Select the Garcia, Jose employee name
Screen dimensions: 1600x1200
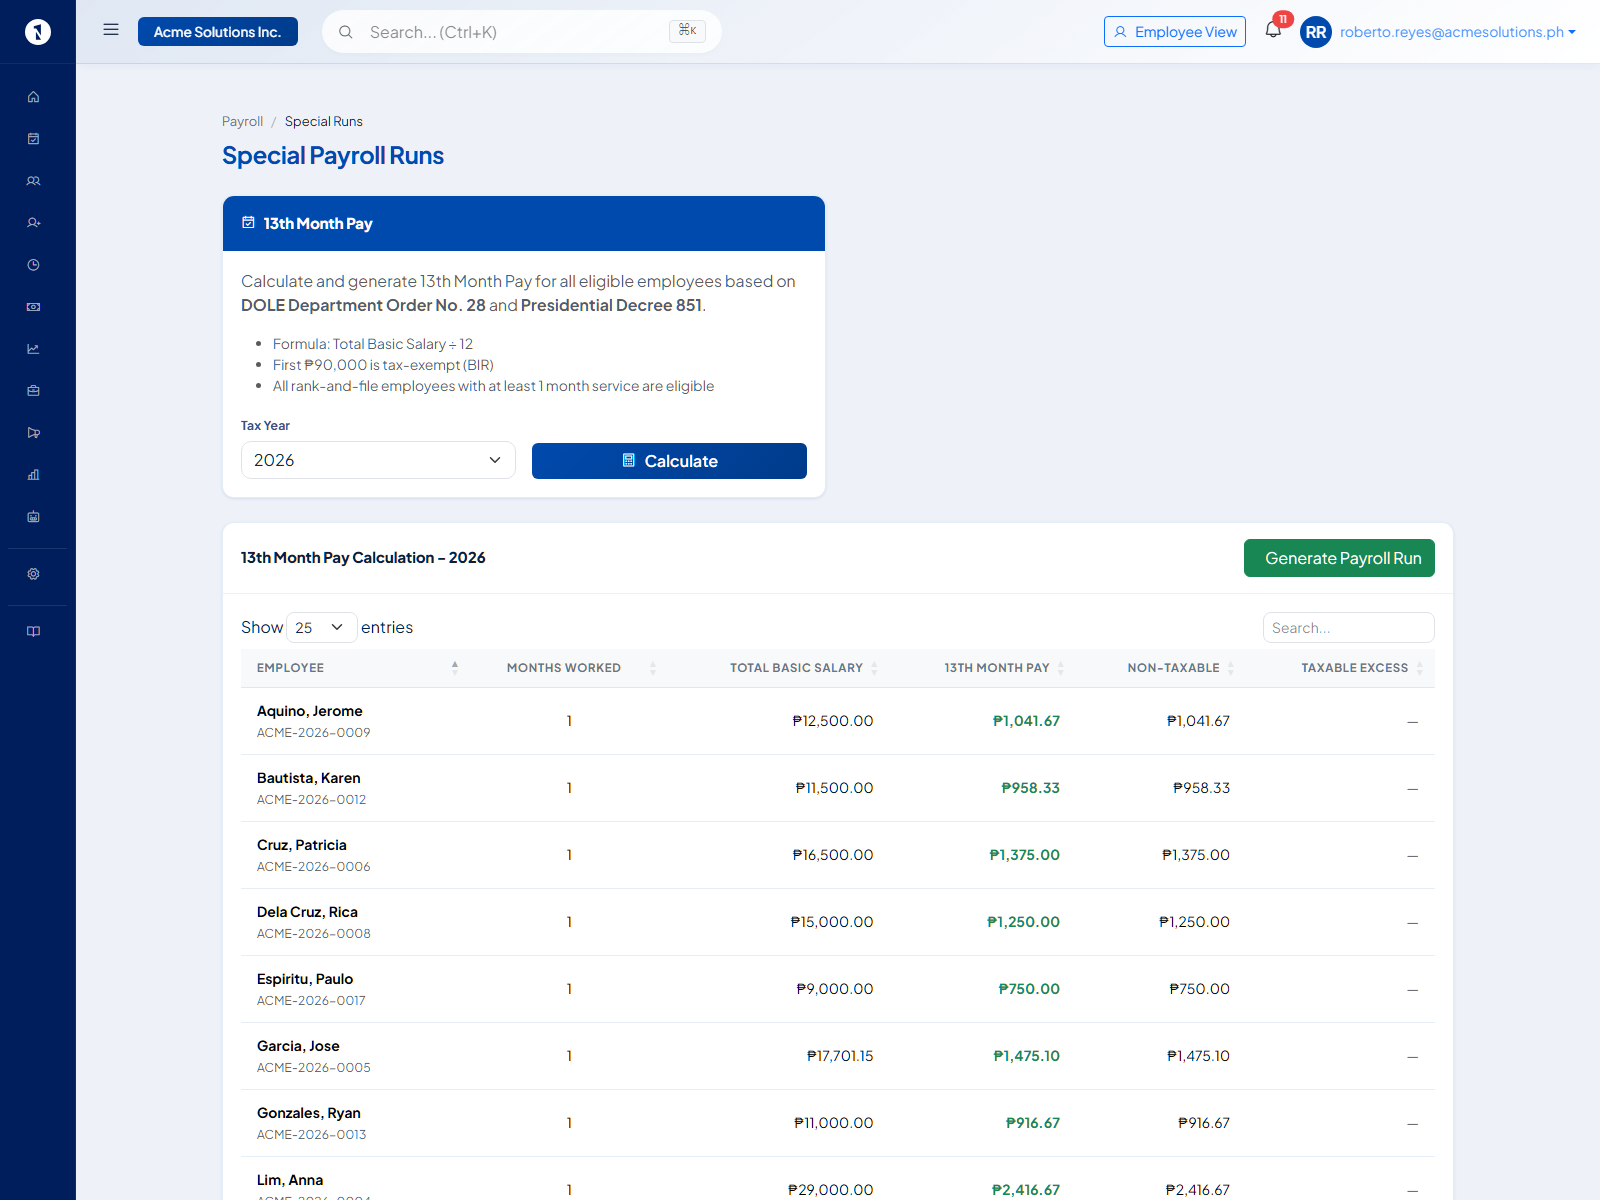pos(298,1046)
